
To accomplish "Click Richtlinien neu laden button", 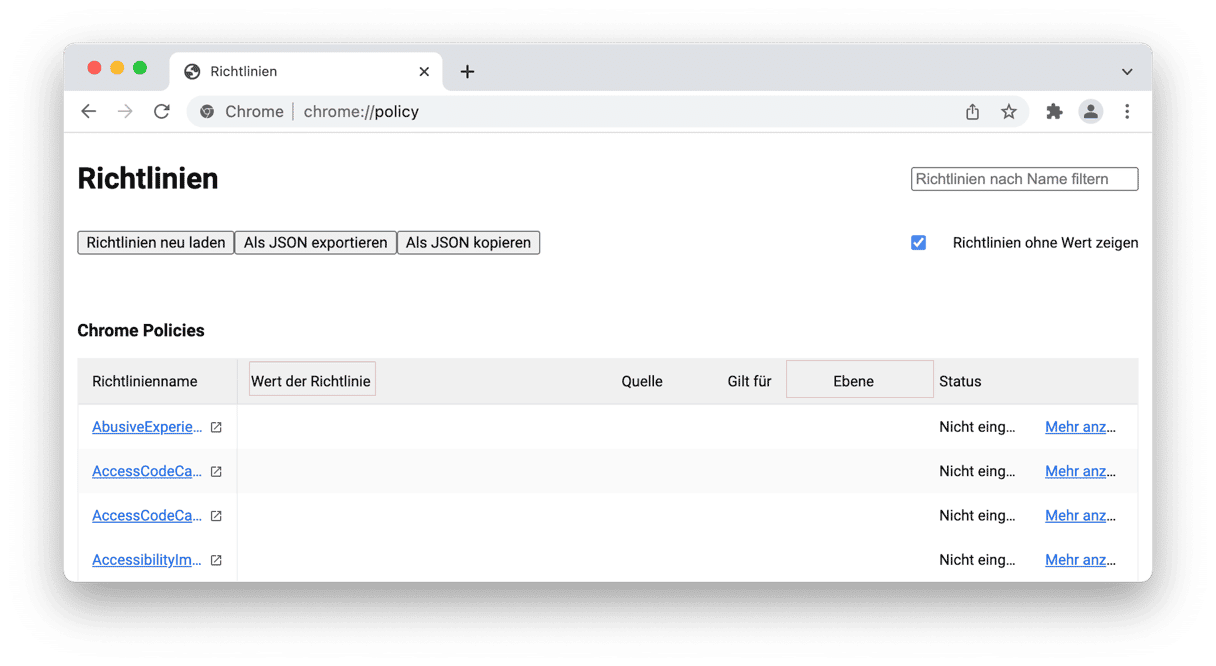I will click(156, 243).
